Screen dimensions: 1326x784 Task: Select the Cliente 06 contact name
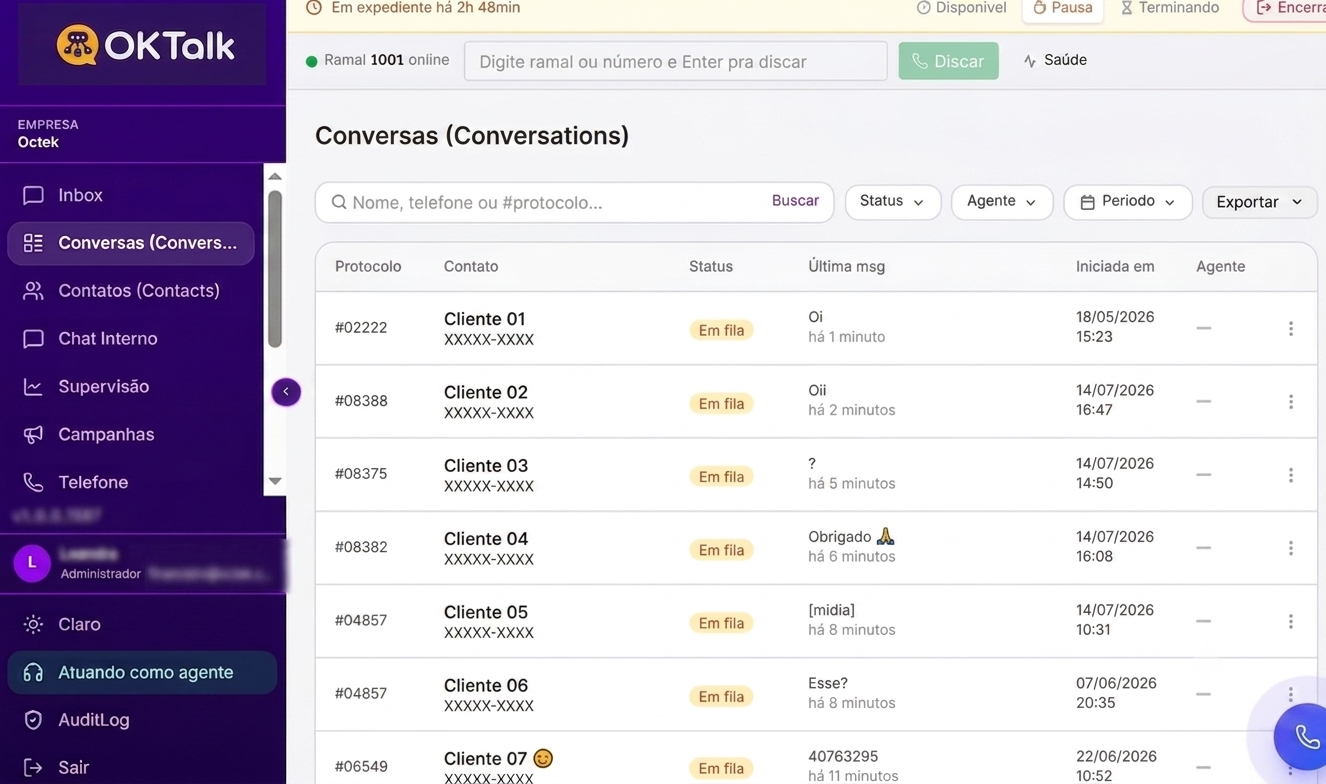pyautogui.click(x=486, y=685)
